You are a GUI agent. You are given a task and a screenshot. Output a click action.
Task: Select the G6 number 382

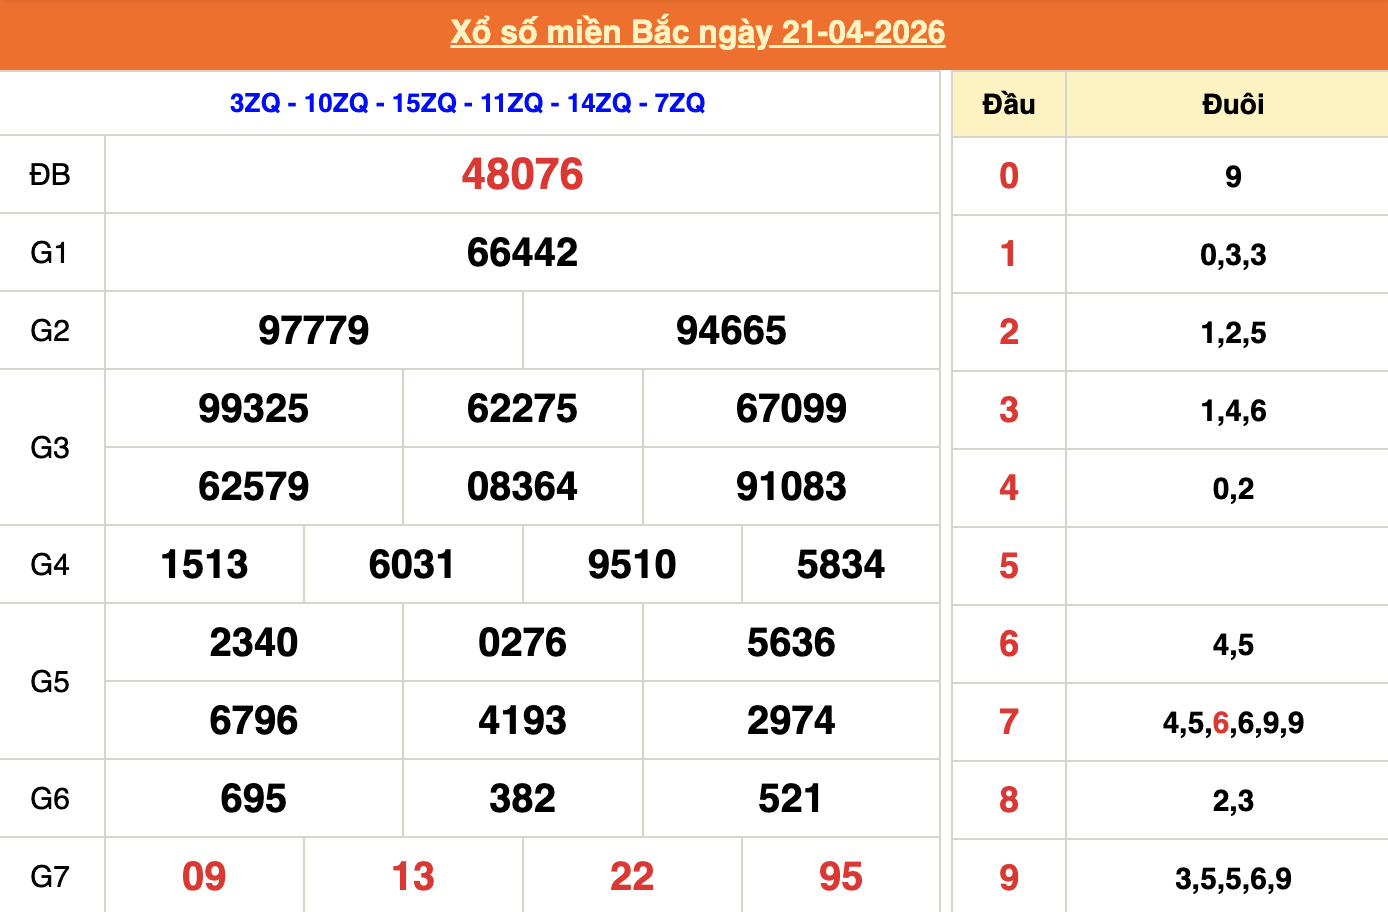(x=522, y=799)
